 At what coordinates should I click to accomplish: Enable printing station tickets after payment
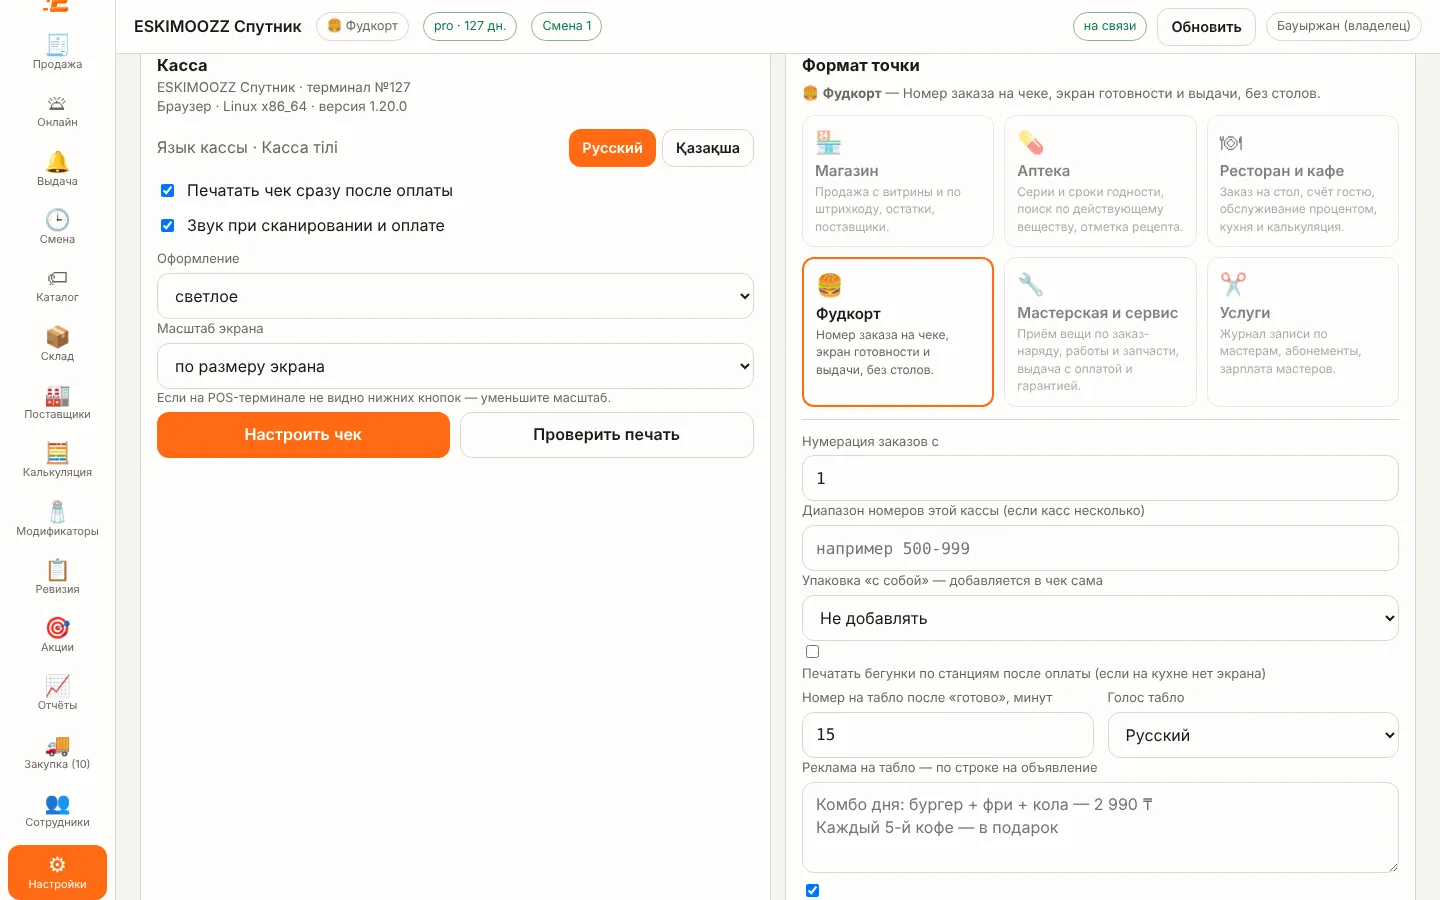coord(813,652)
